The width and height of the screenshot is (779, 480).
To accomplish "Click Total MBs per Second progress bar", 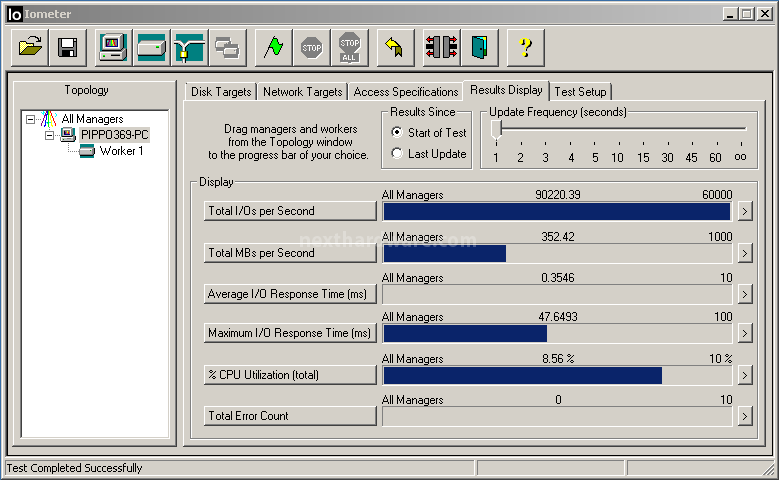I will [x=557, y=253].
